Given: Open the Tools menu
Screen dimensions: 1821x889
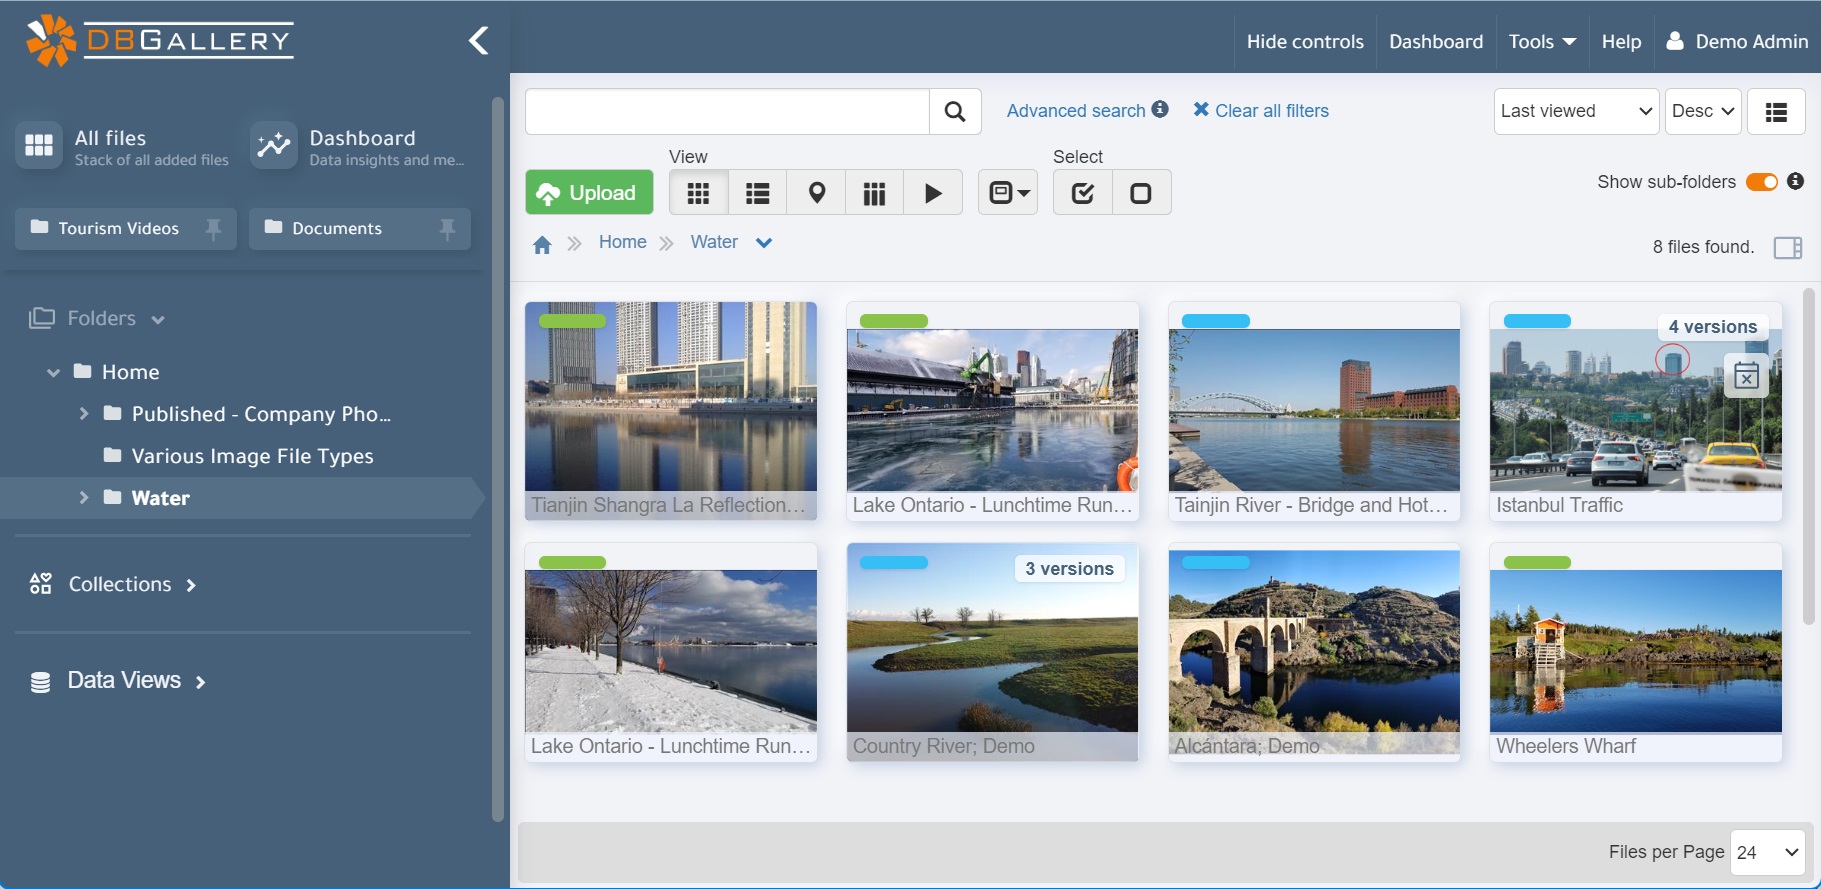Looking at the screenshot, I should tap(1541, 42).
